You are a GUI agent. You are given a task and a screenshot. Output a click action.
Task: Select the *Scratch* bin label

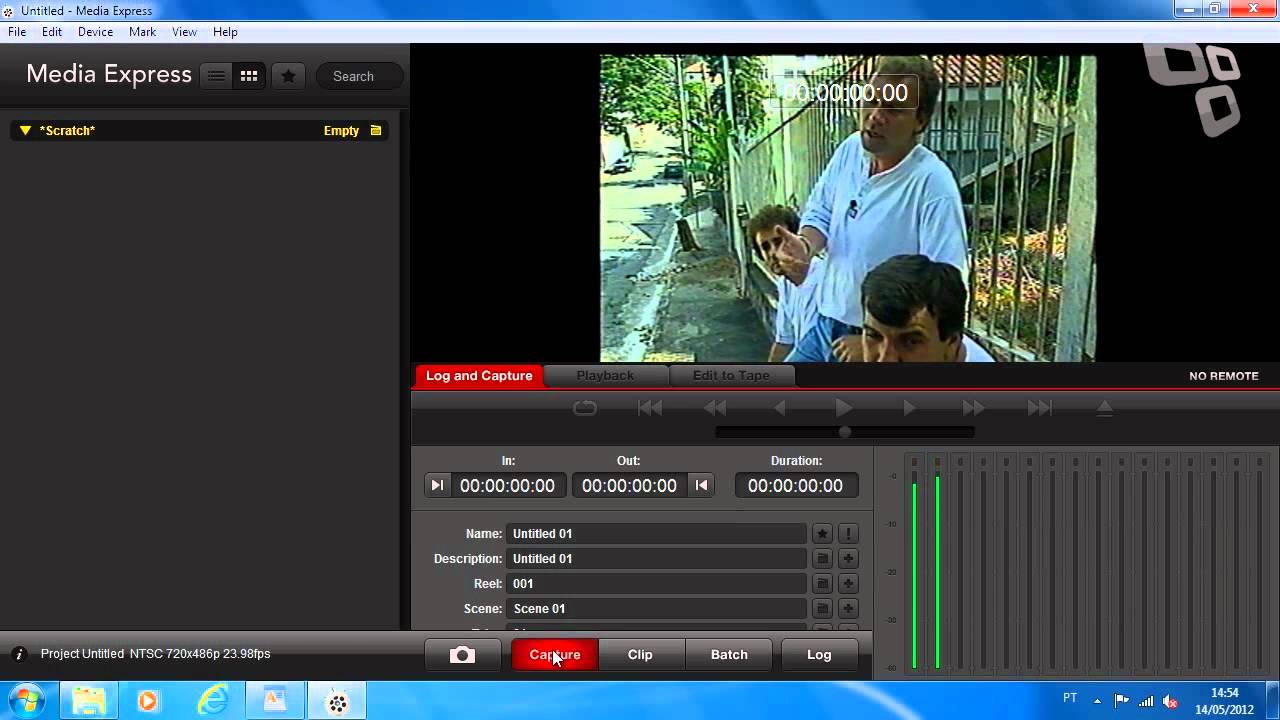(67, 130)
